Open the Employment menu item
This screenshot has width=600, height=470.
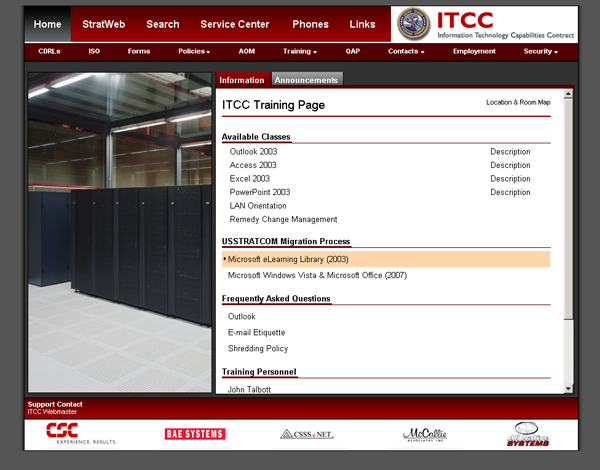(474, 51)
